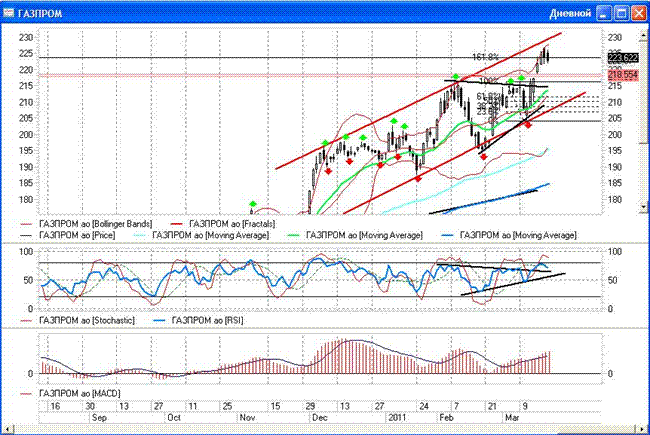Select the green Moving Average legend entry

tap(355, 235)
